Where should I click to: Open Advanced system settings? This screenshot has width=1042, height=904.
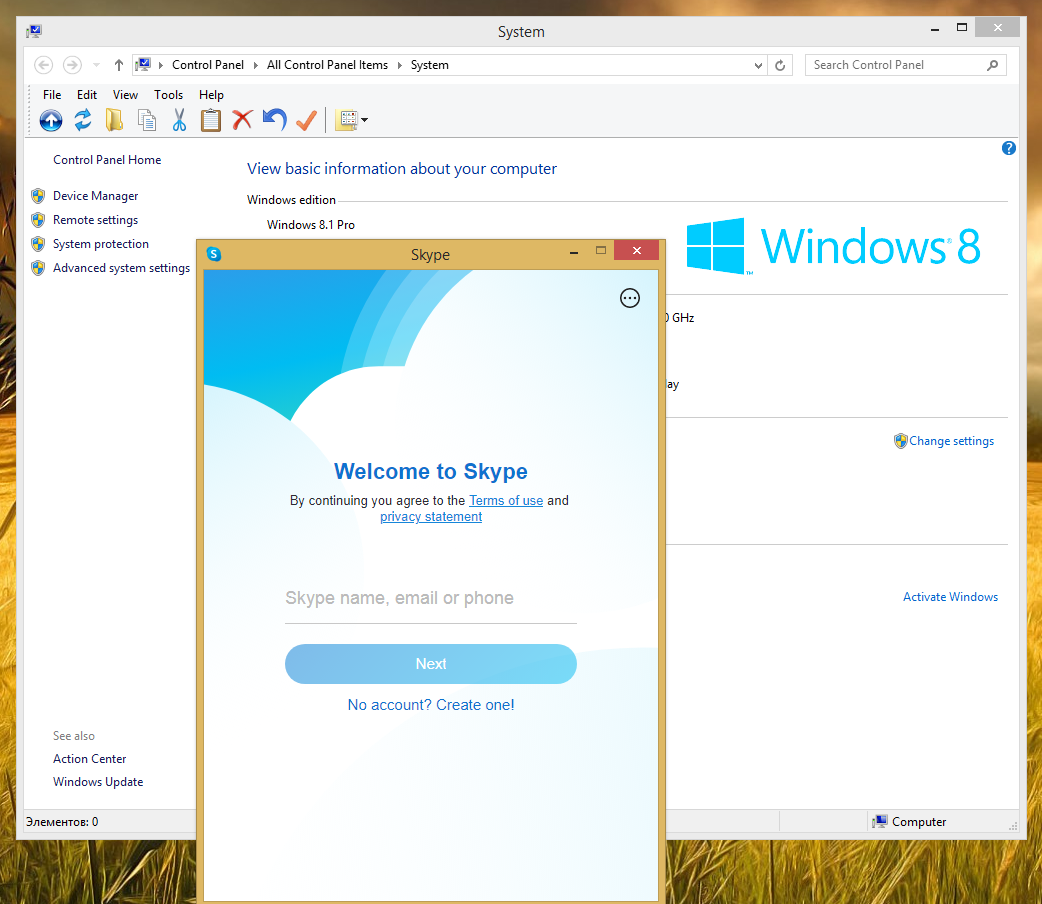tap(122, 268)
